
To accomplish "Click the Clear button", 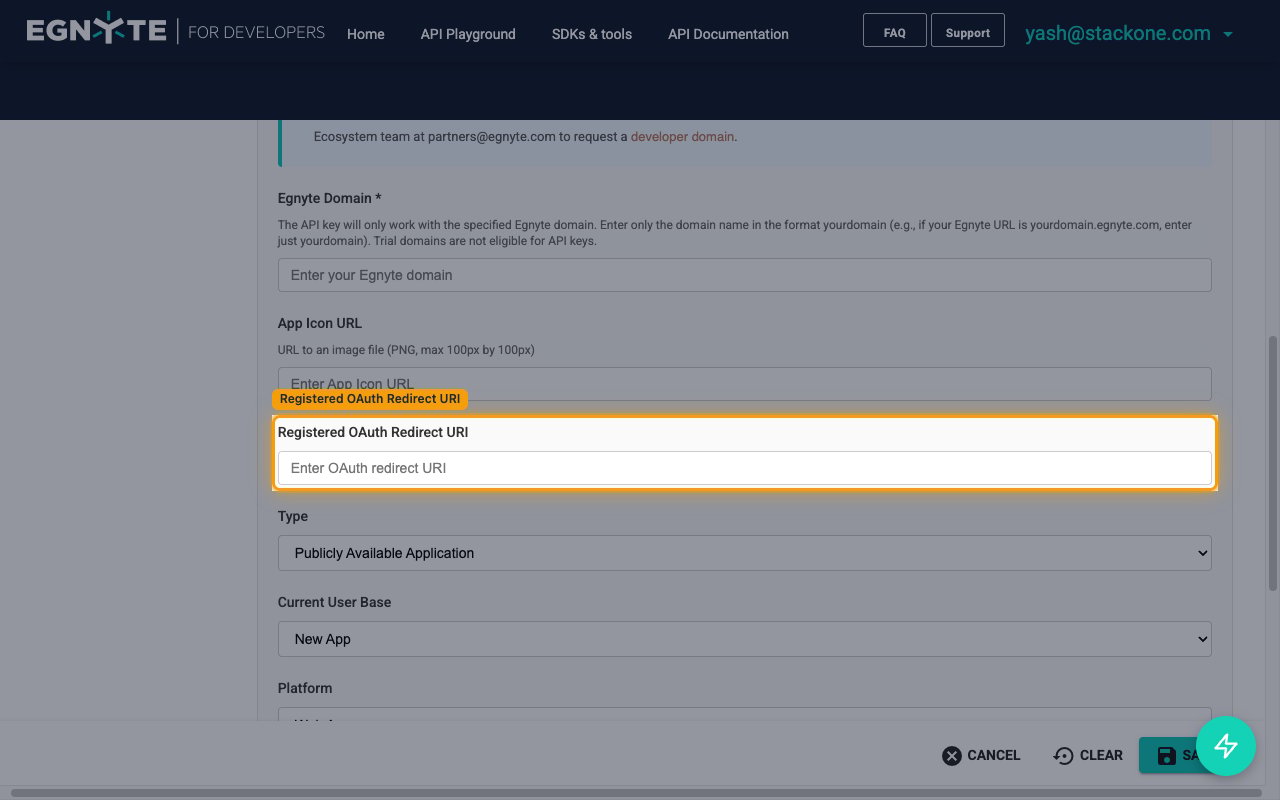I will pos(1088,755).
